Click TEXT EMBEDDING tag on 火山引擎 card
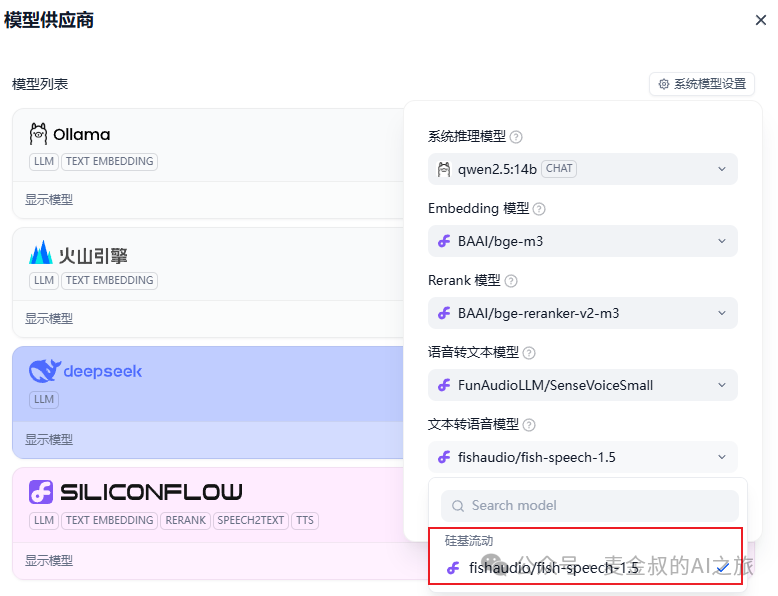 click(109, 280)
